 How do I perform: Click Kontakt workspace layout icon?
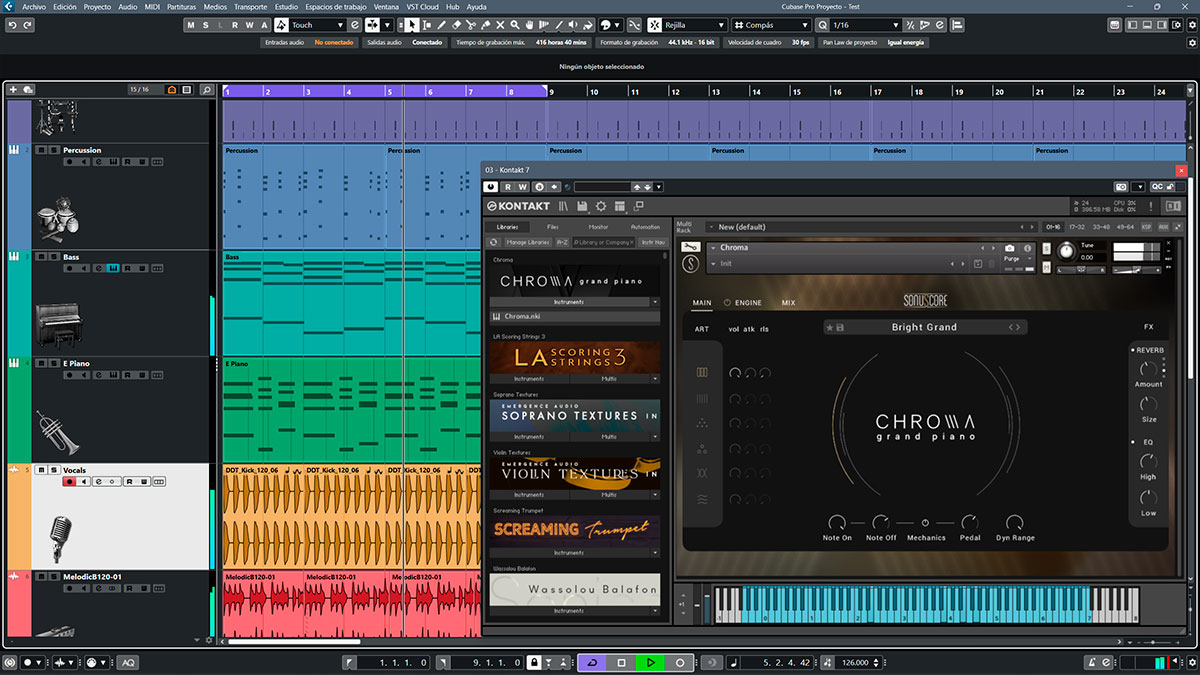point(620,206)
